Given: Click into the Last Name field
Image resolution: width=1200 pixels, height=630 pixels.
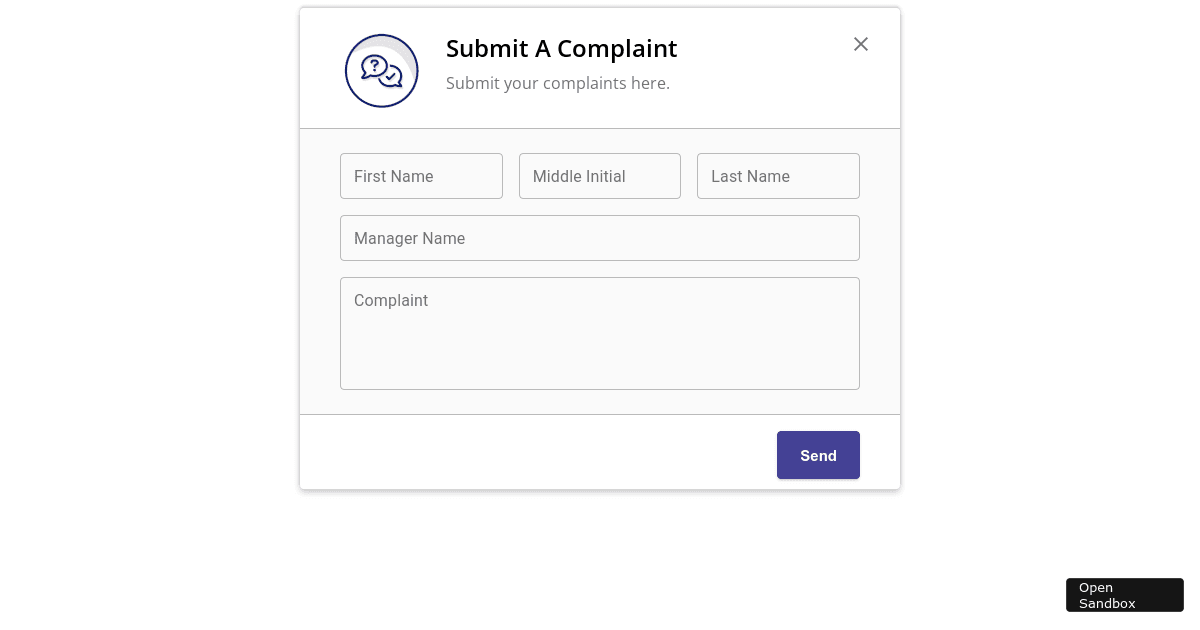Looking at the screenshot, I should pos(778,176).
